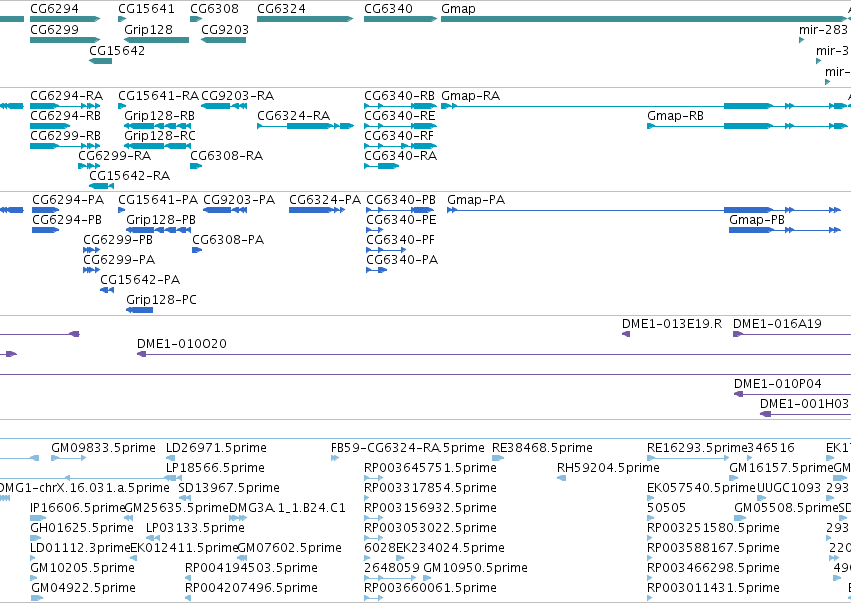
Task: Select the CG6294 gene glyph
Action: click(x=65, y=19)
